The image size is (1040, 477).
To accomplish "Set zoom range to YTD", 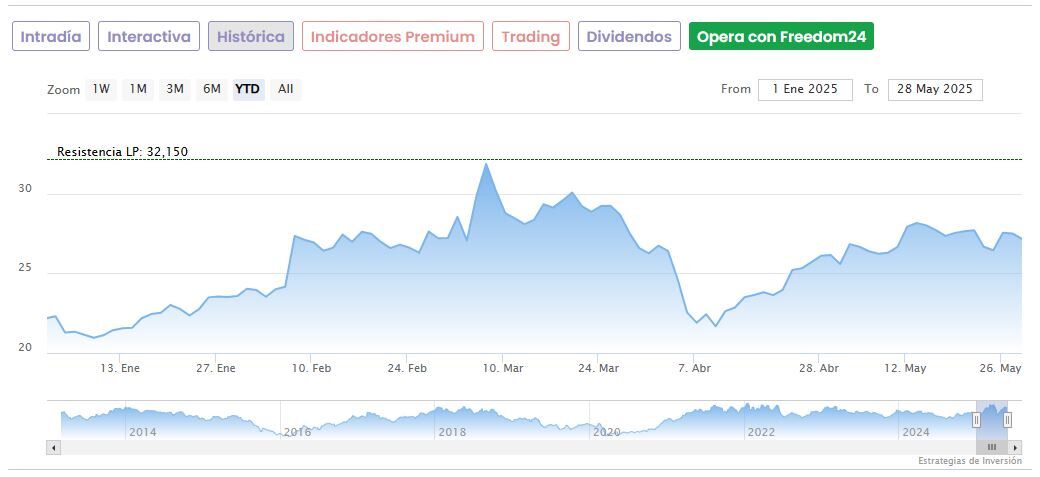I will click(x=247, y=89).
